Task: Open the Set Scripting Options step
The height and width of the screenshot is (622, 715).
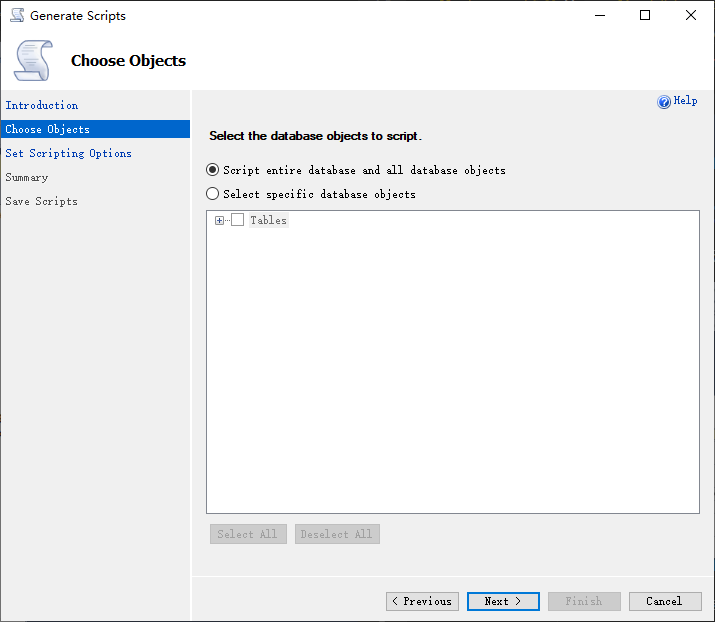Action: coord(68,153)
